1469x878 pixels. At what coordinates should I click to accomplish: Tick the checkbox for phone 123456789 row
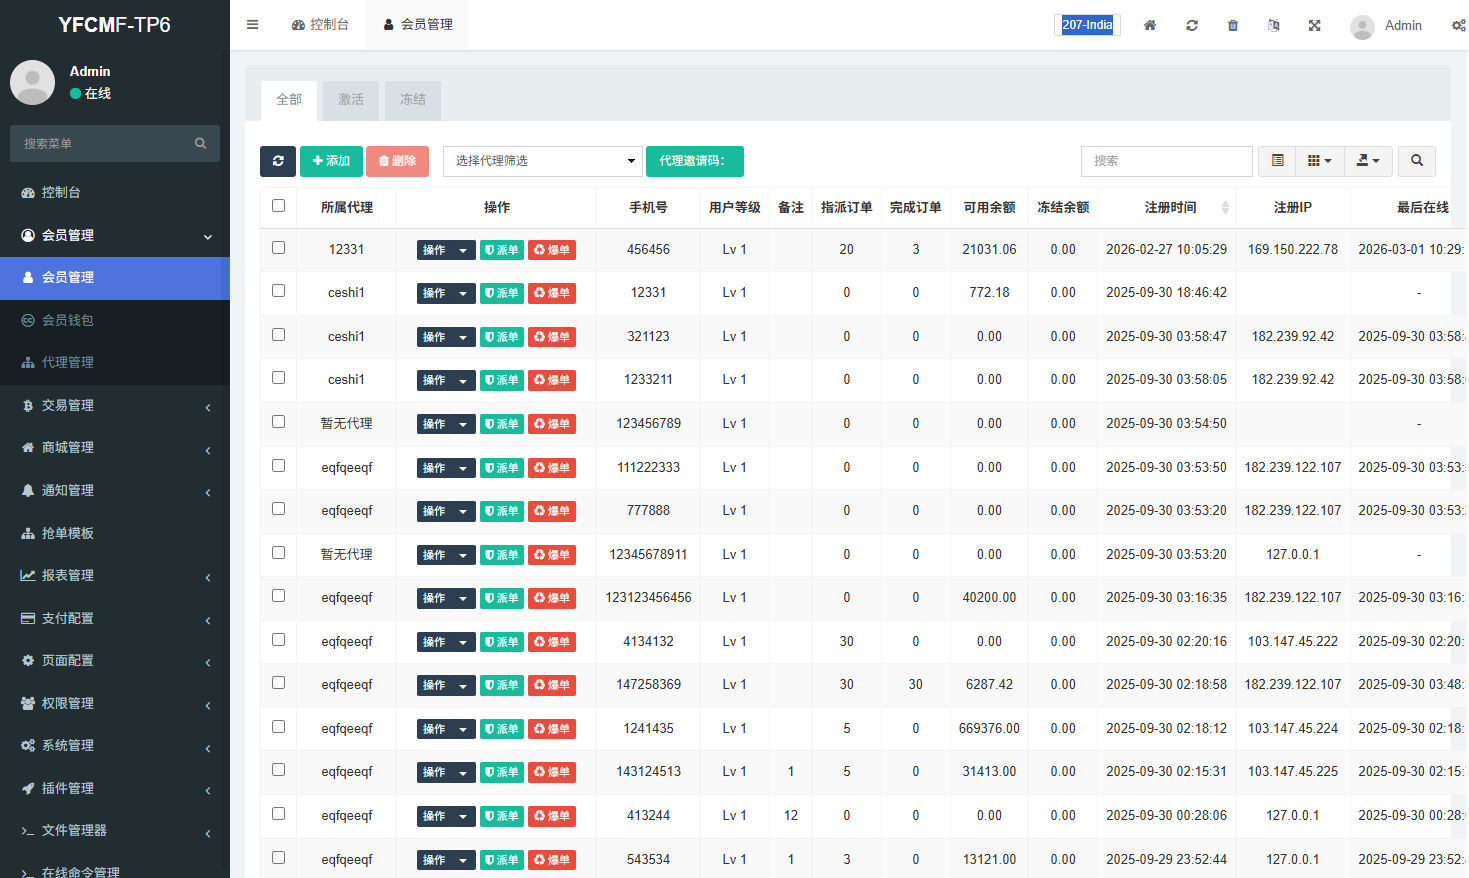[279, 422]
